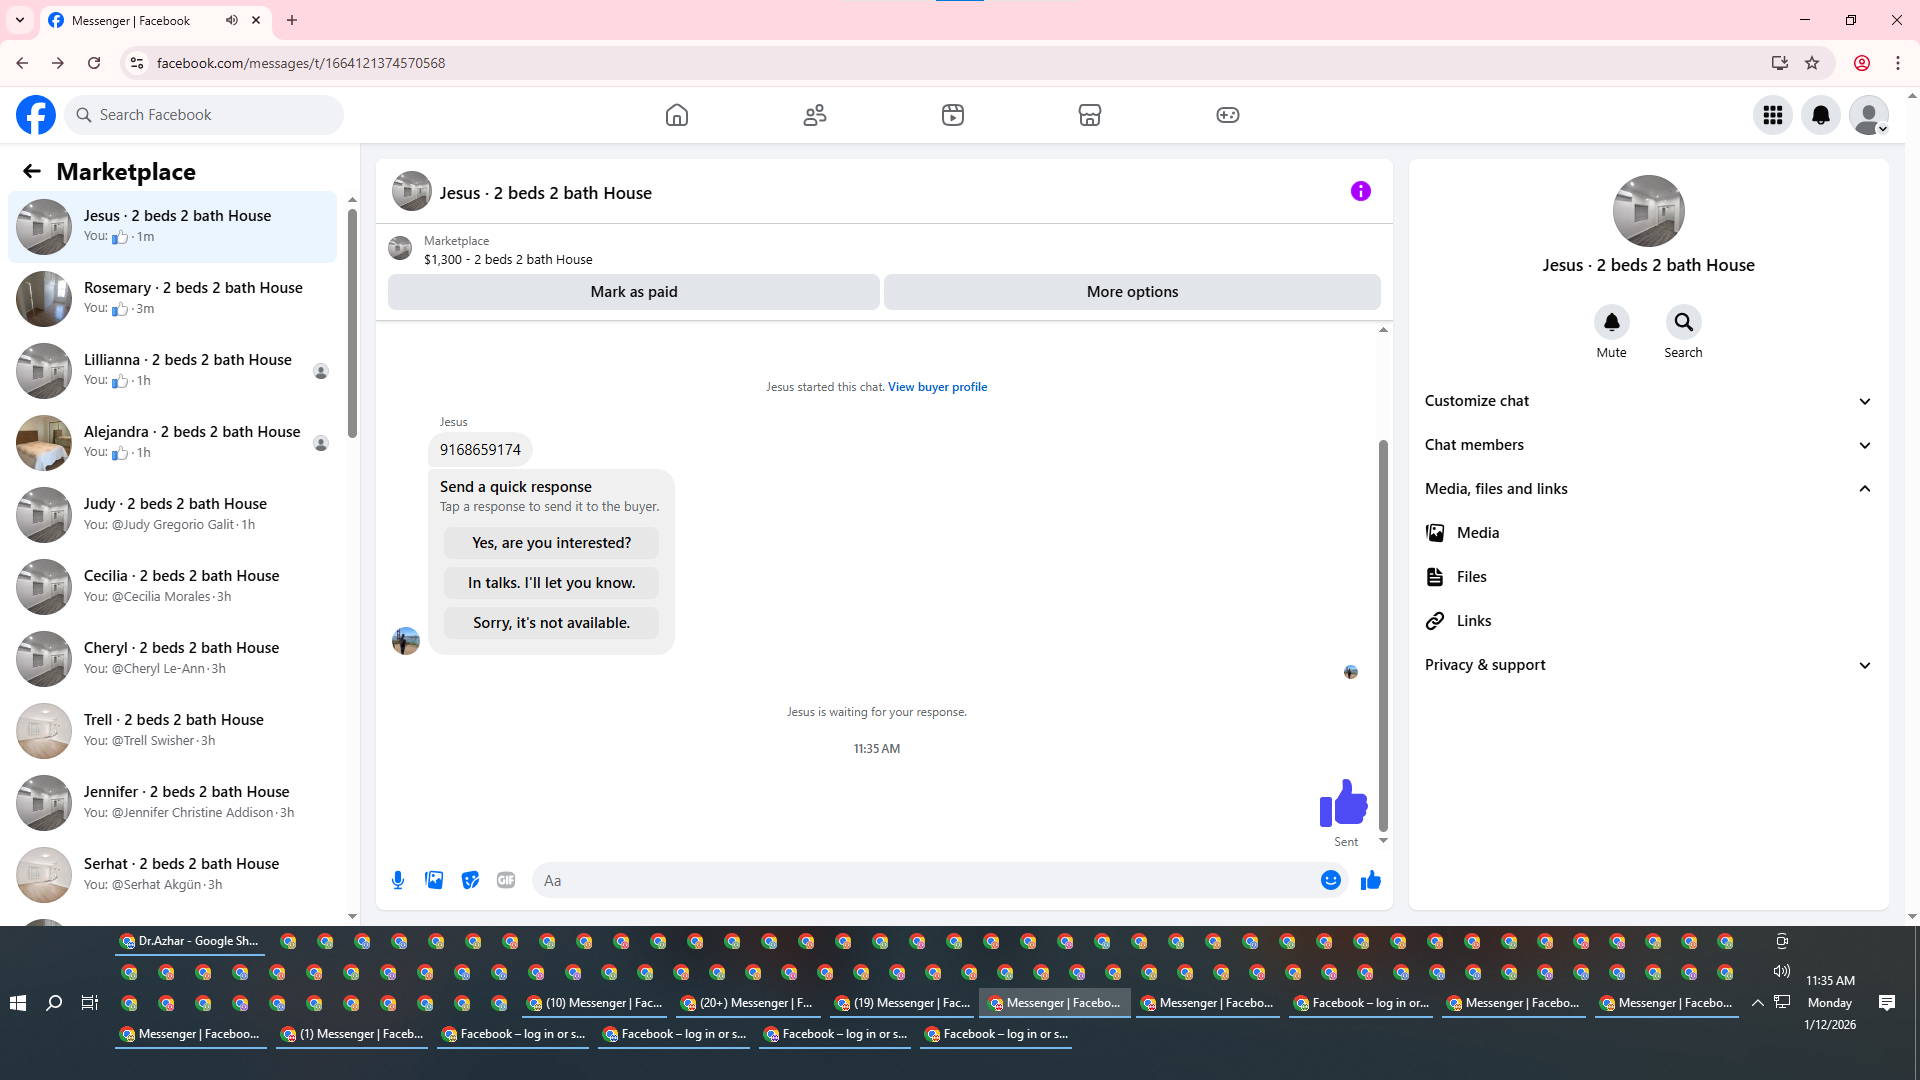1920x1080 pixels.
Task: Click the Mark as paid button
Action: [633, 292]
